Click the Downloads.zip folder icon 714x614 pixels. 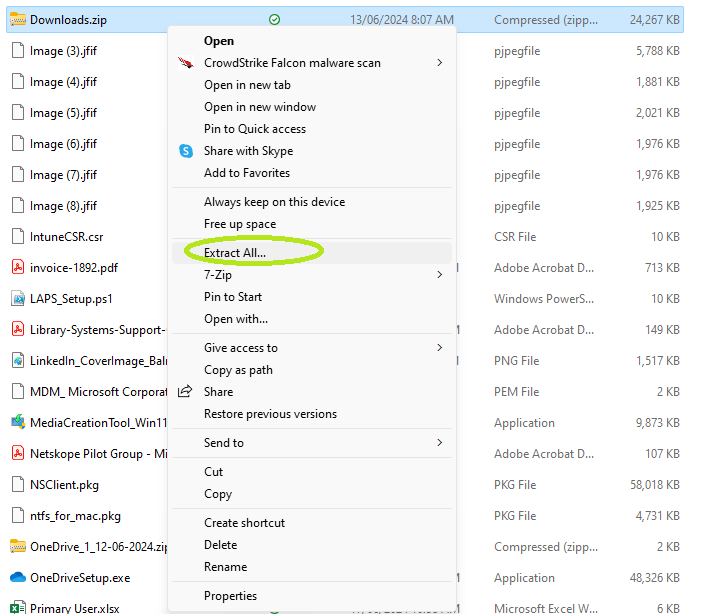[18, 20]
